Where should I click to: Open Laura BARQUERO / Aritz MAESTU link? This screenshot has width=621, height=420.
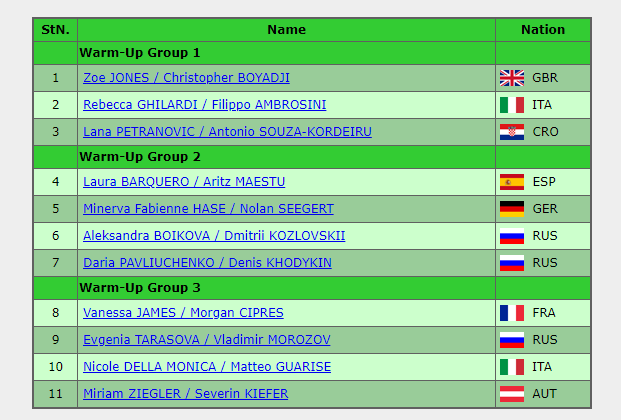[184, 181]
